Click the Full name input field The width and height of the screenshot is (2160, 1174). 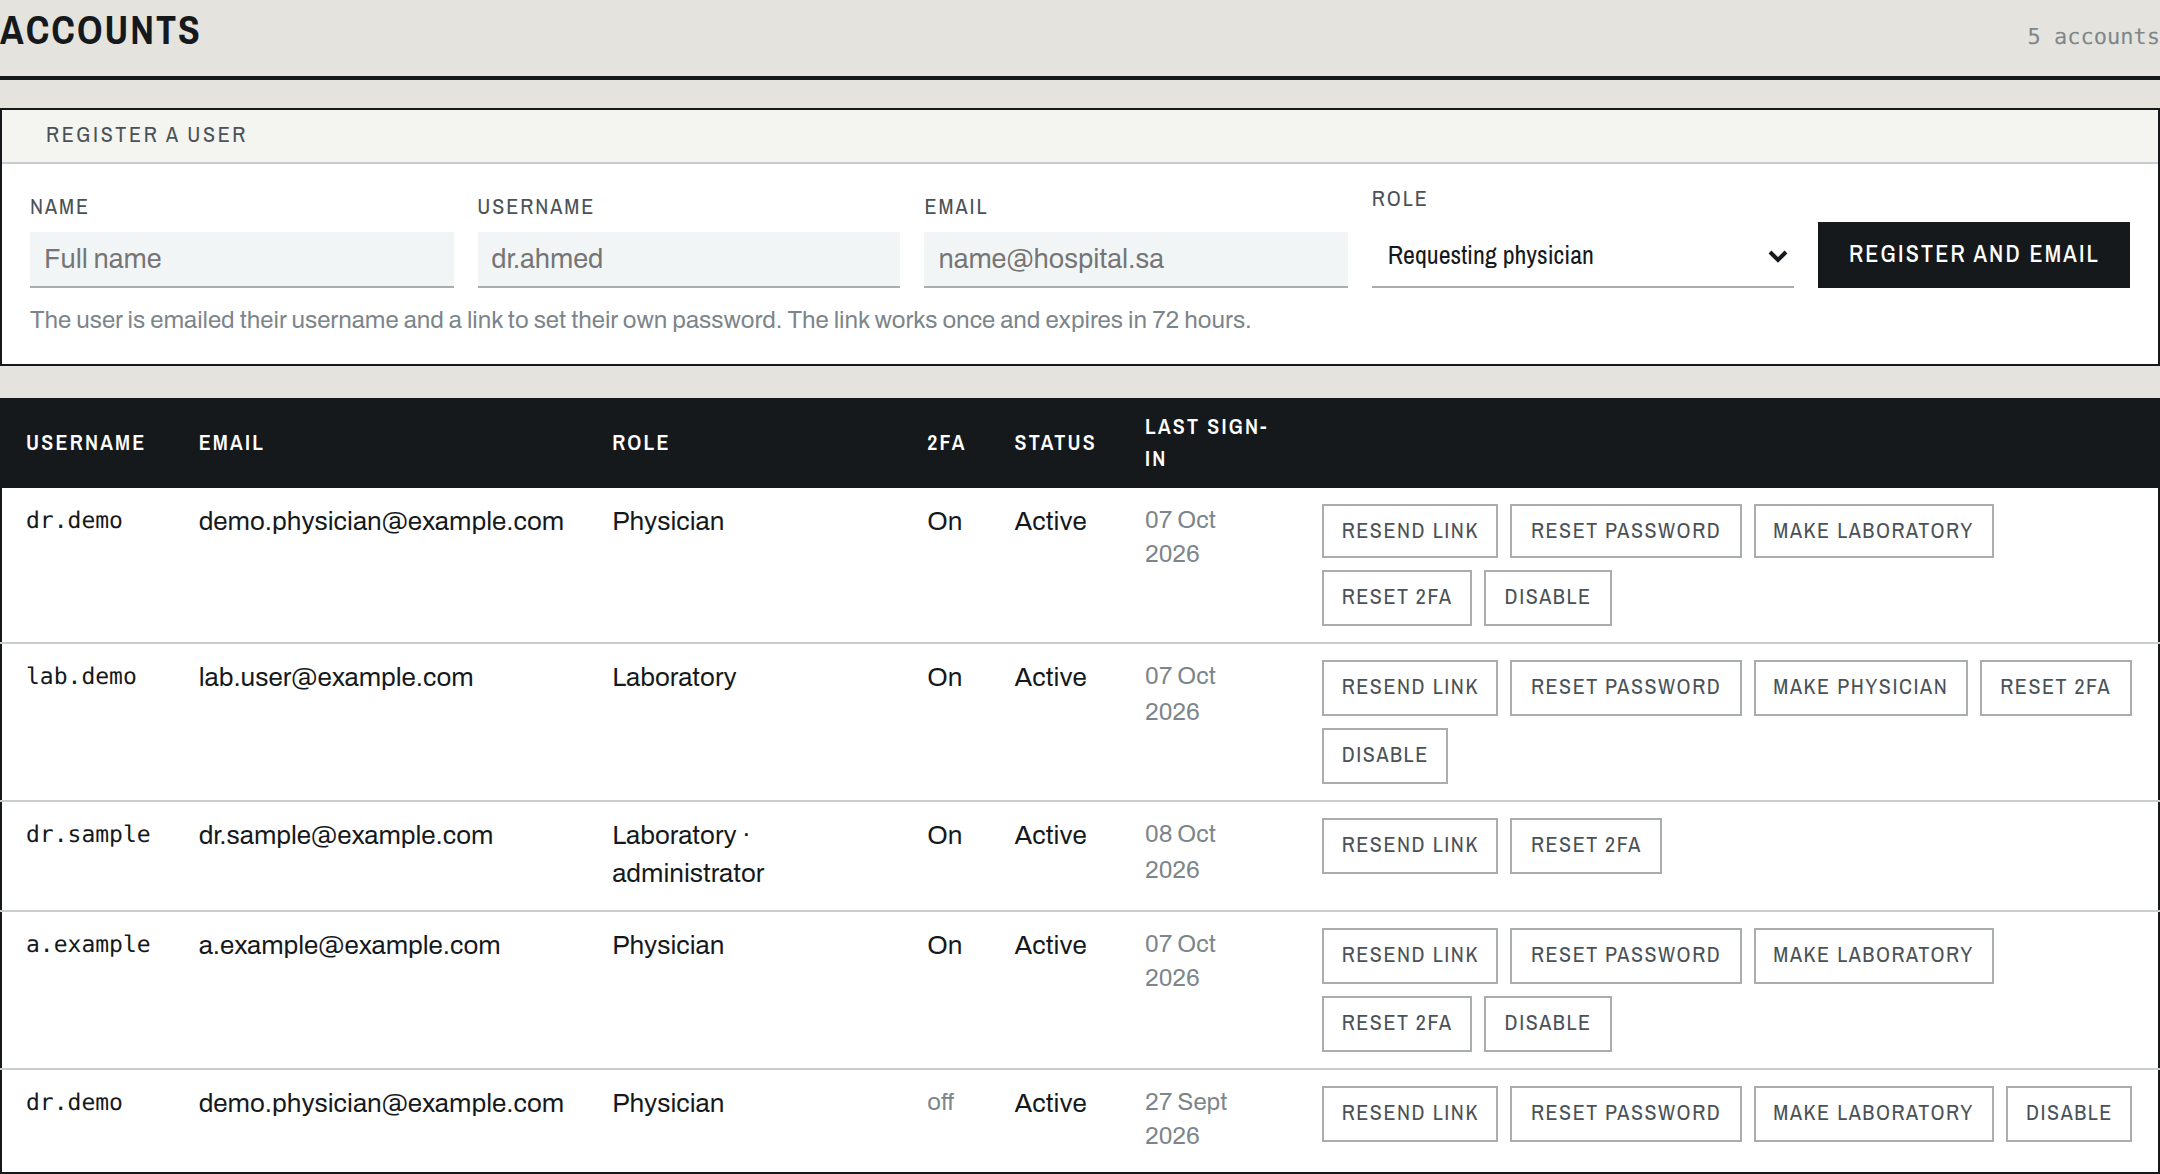click(x=241, y=259)
